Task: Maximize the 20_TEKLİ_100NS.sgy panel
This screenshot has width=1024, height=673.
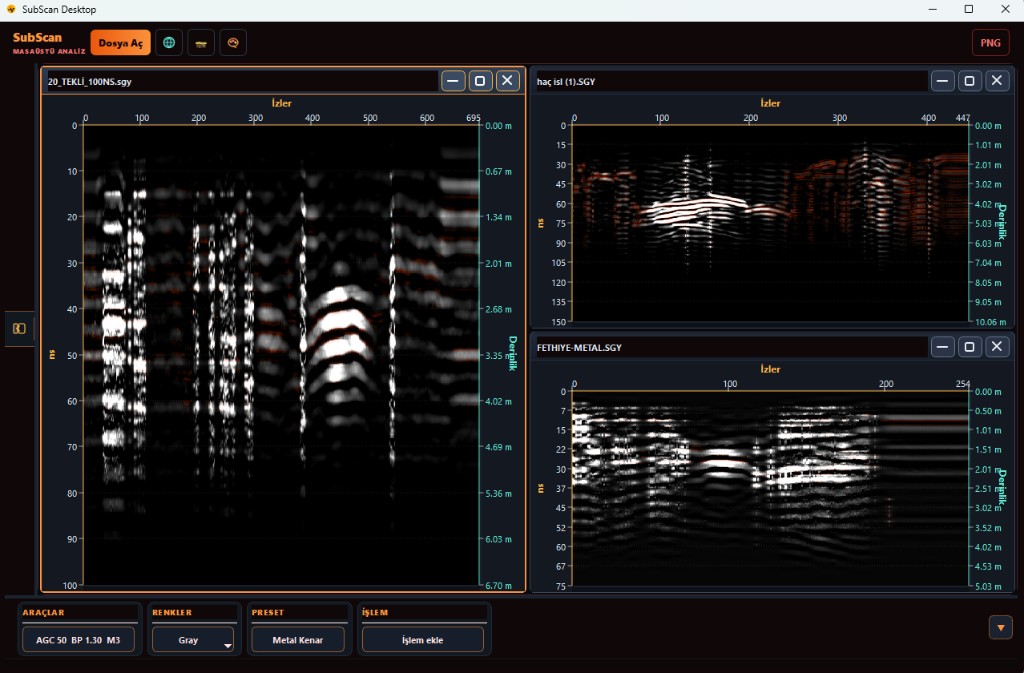Action: click(x=480, y=81)
